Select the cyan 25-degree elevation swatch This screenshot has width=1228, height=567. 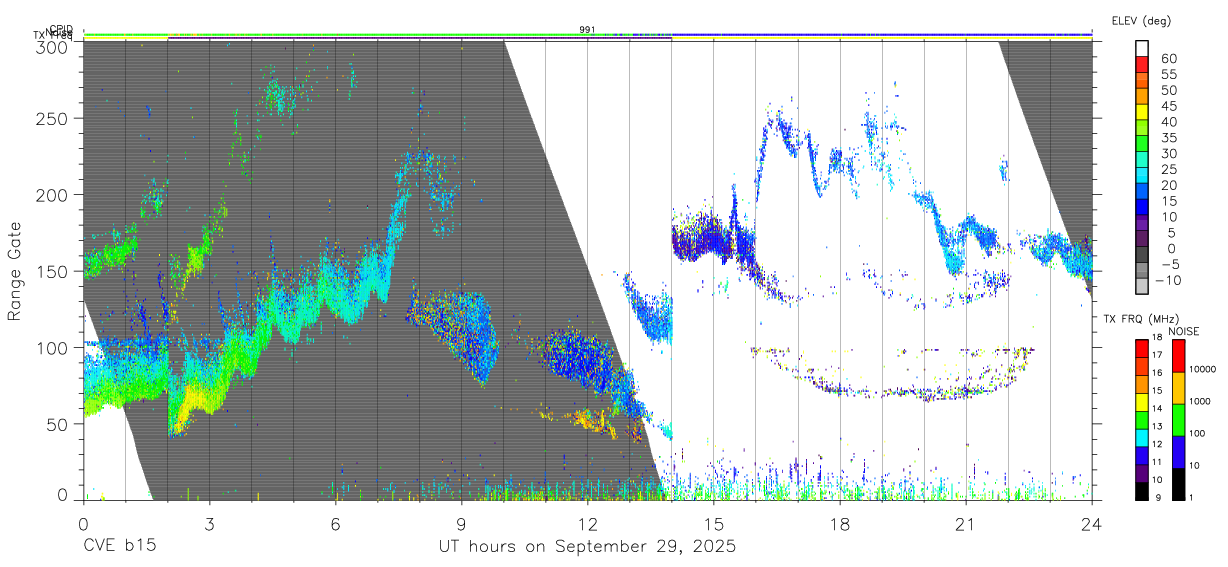tap(1143, 174)
